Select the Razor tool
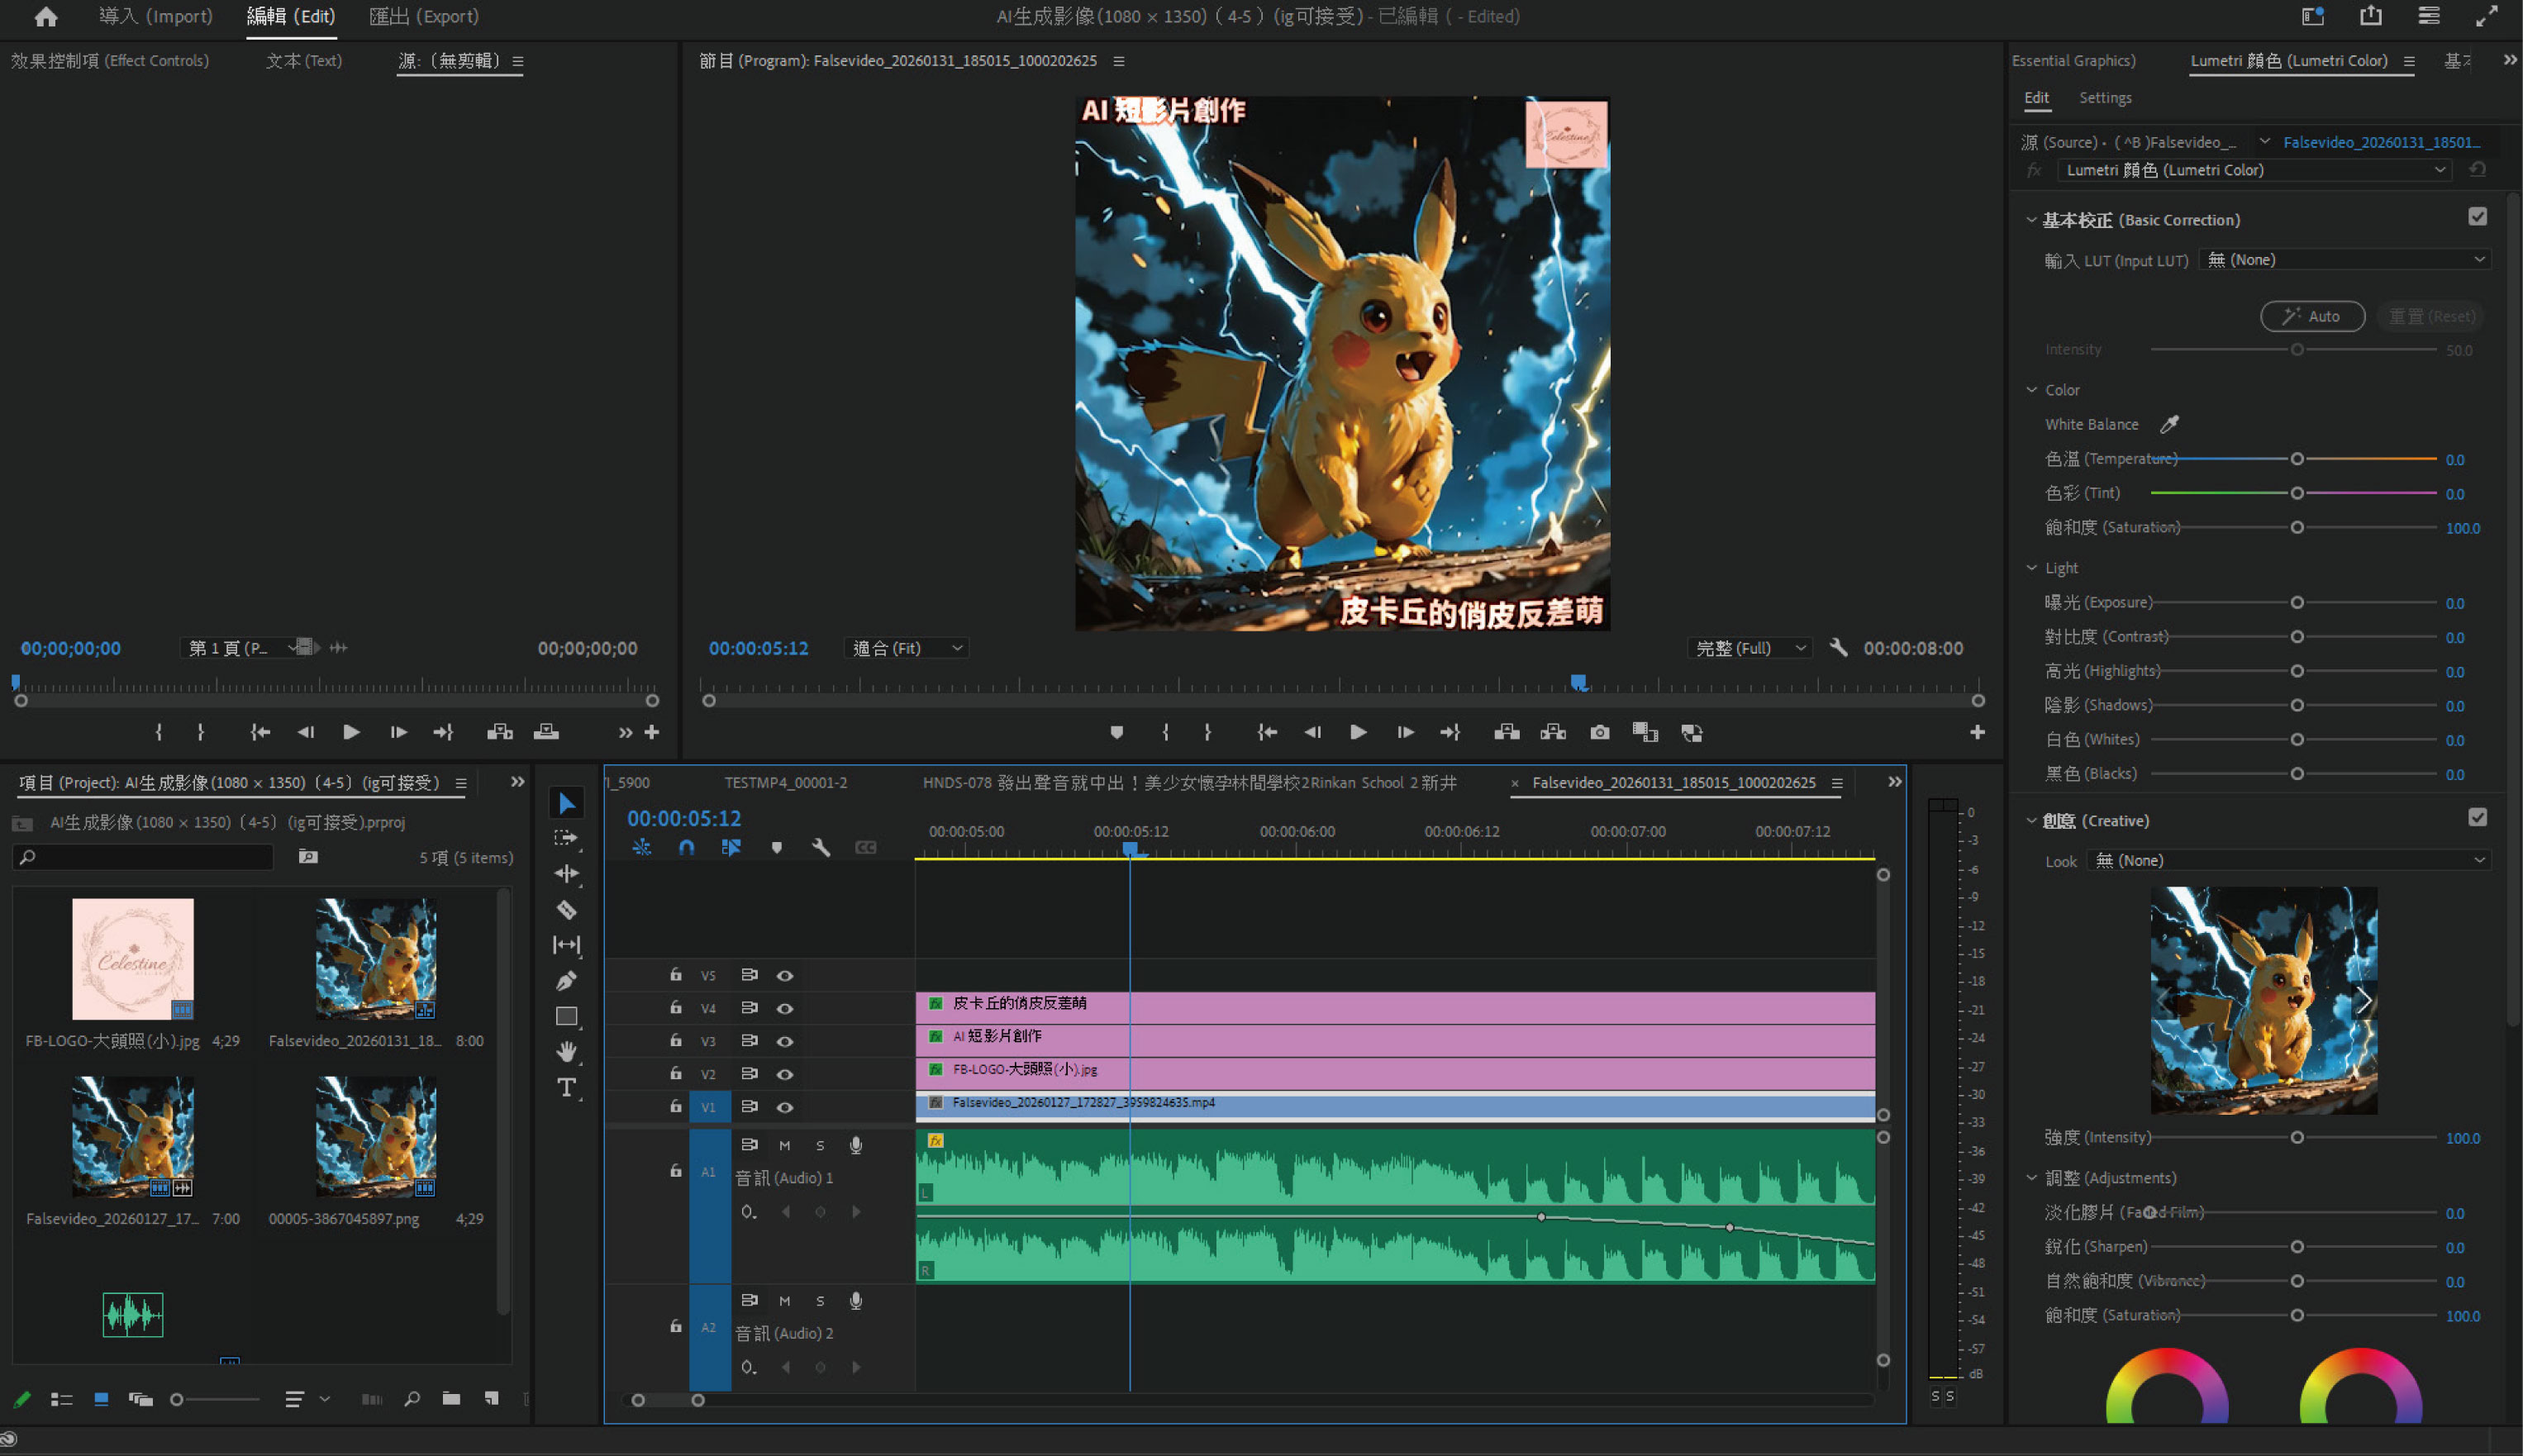 (566, 909)
